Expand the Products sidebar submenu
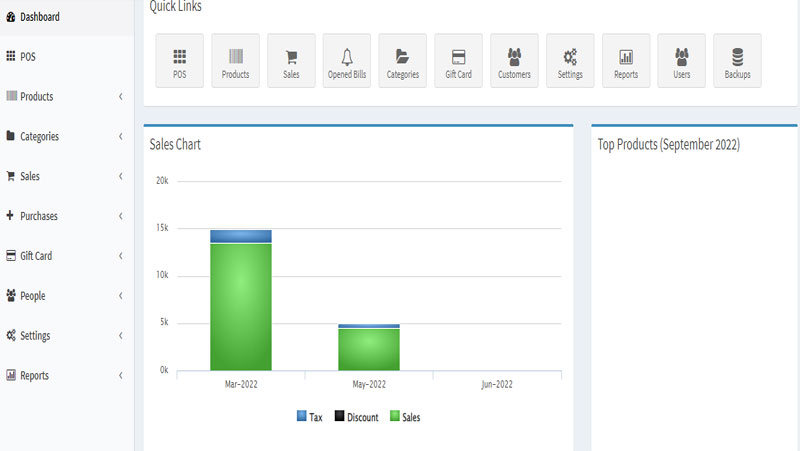This screenshot has height=451, width=800. click(x=66, y=97)
